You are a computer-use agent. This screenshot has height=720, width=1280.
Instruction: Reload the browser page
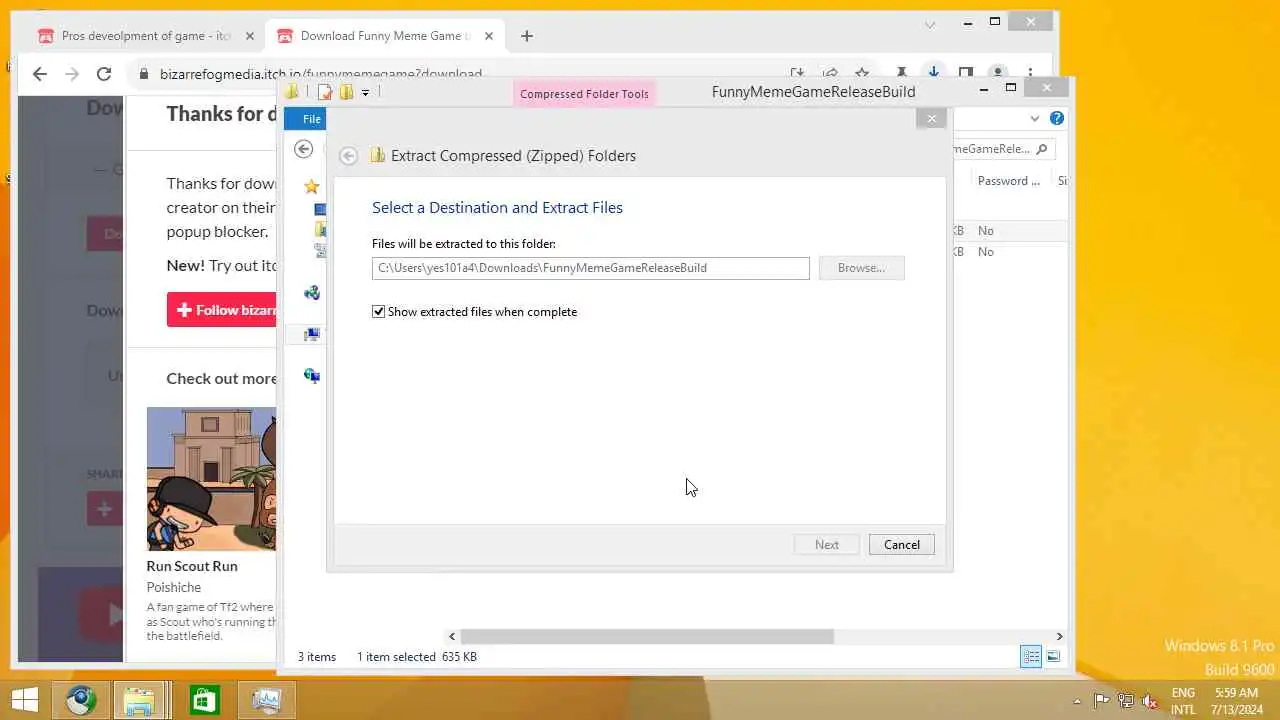104,74
